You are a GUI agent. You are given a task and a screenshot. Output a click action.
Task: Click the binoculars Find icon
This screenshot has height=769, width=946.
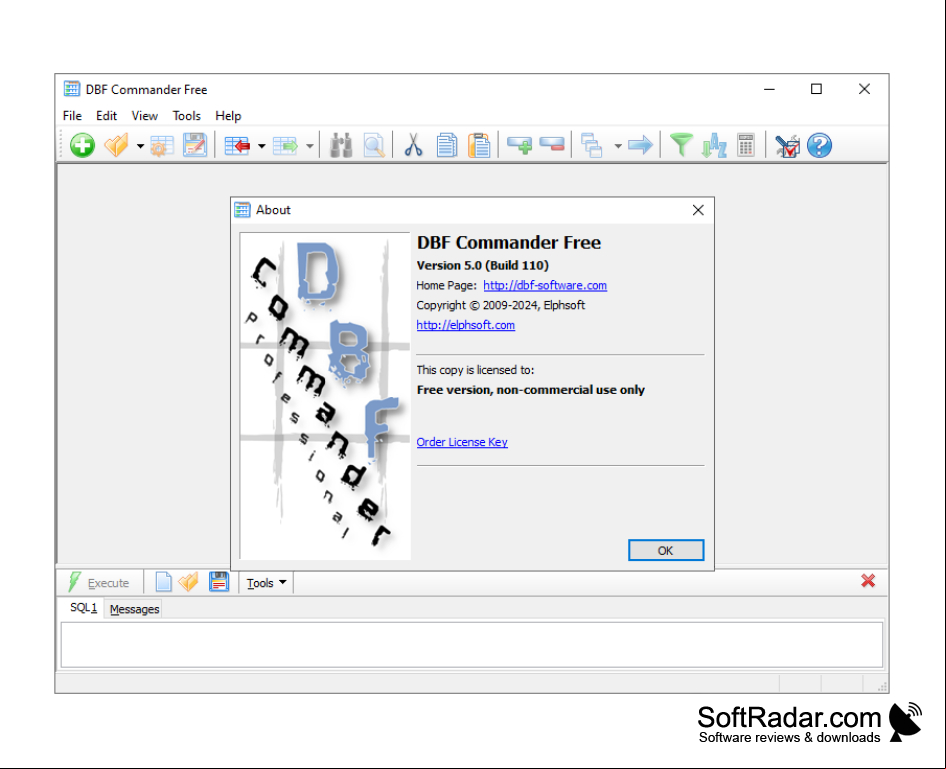click(341, 145)
